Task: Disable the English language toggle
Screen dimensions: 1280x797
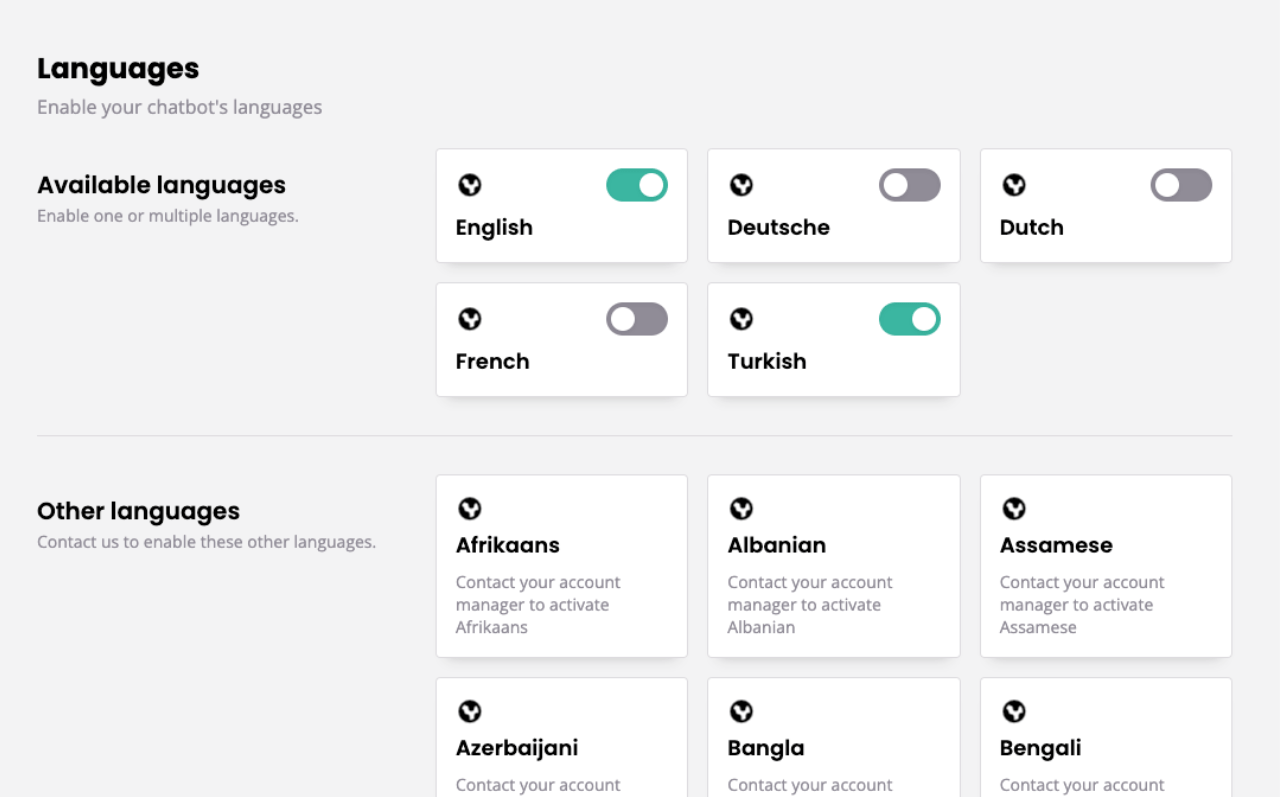Action: tap(636, 185)
